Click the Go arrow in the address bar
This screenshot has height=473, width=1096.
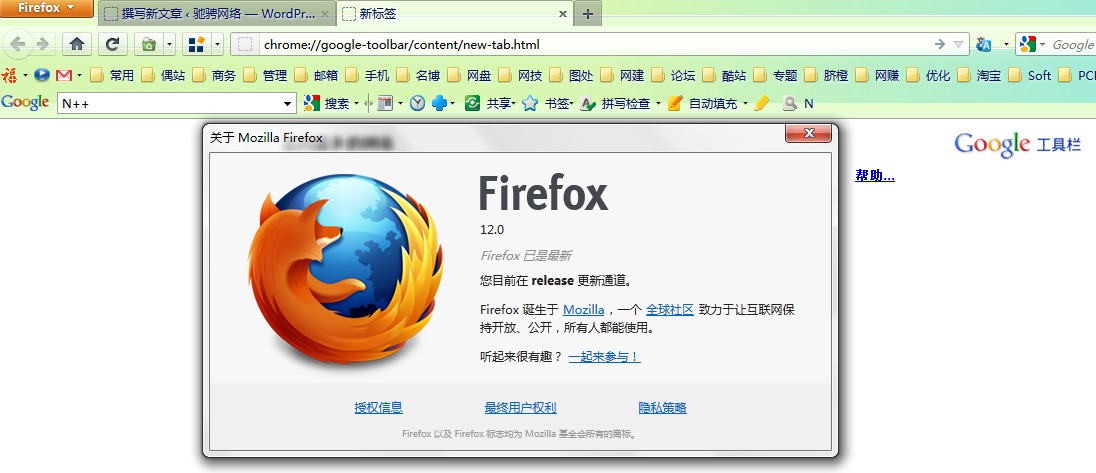939,45
